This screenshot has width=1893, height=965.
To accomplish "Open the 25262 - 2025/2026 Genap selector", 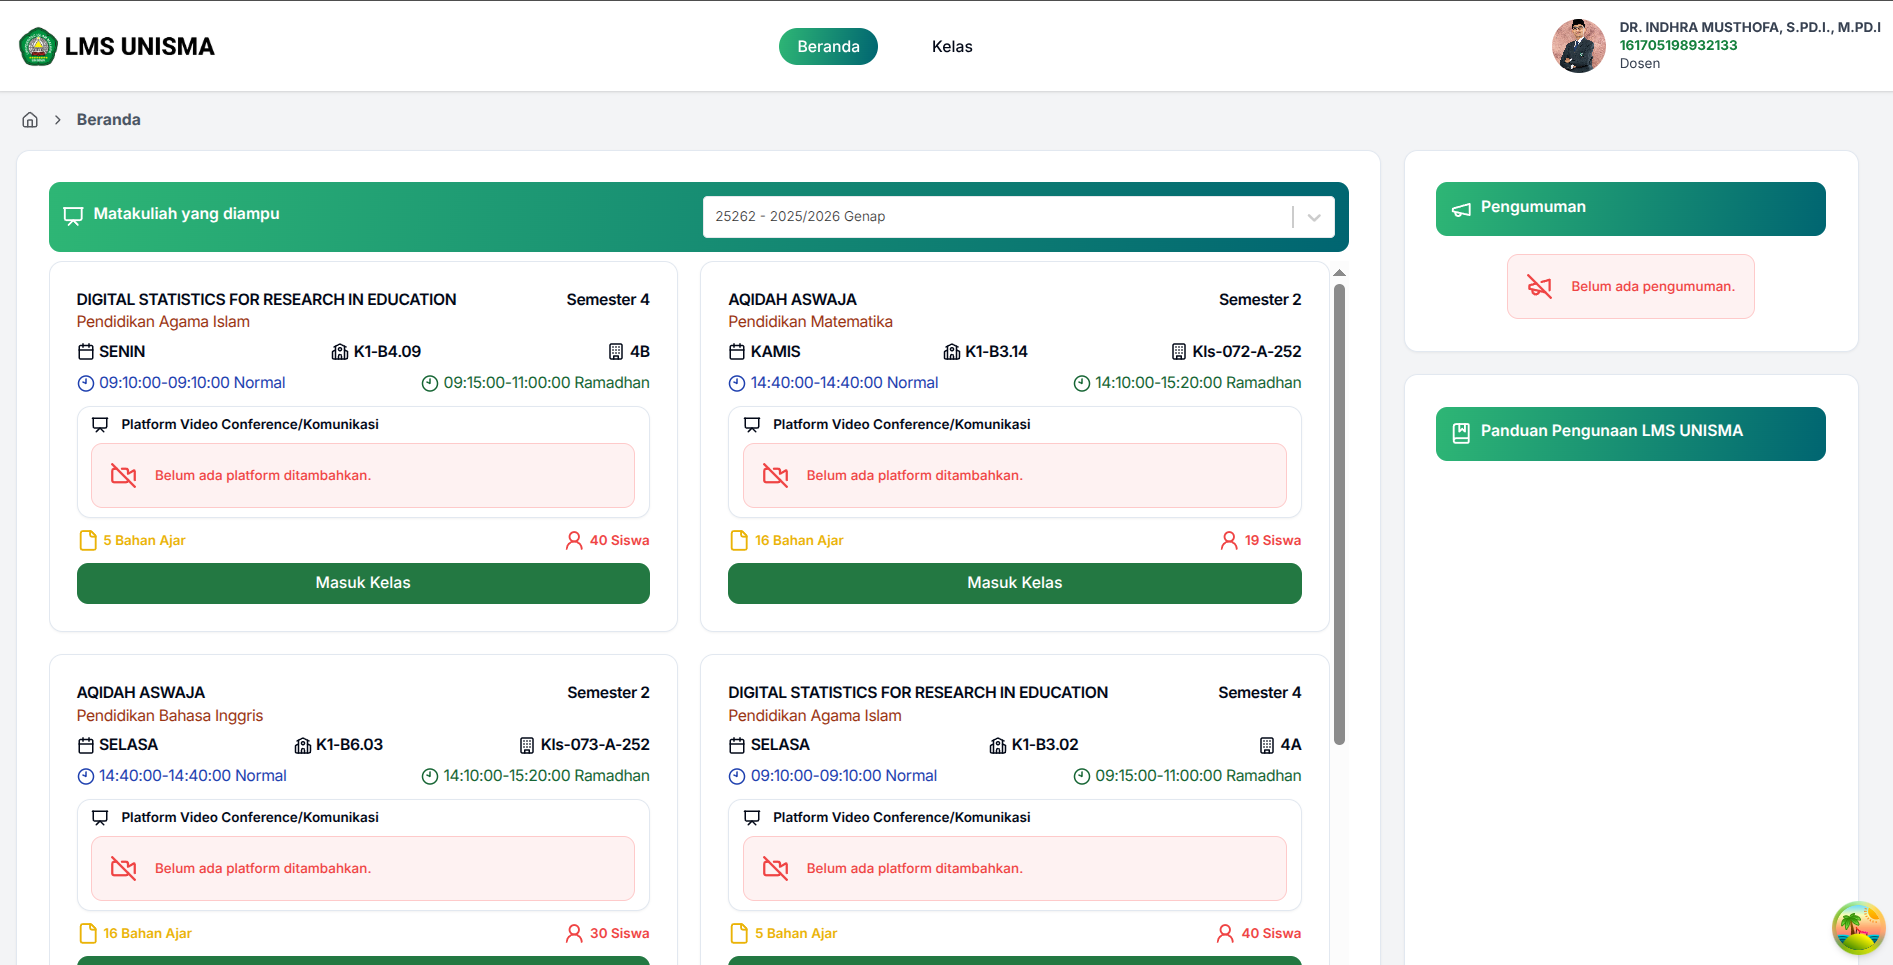I will click(x=1018, y=217).
